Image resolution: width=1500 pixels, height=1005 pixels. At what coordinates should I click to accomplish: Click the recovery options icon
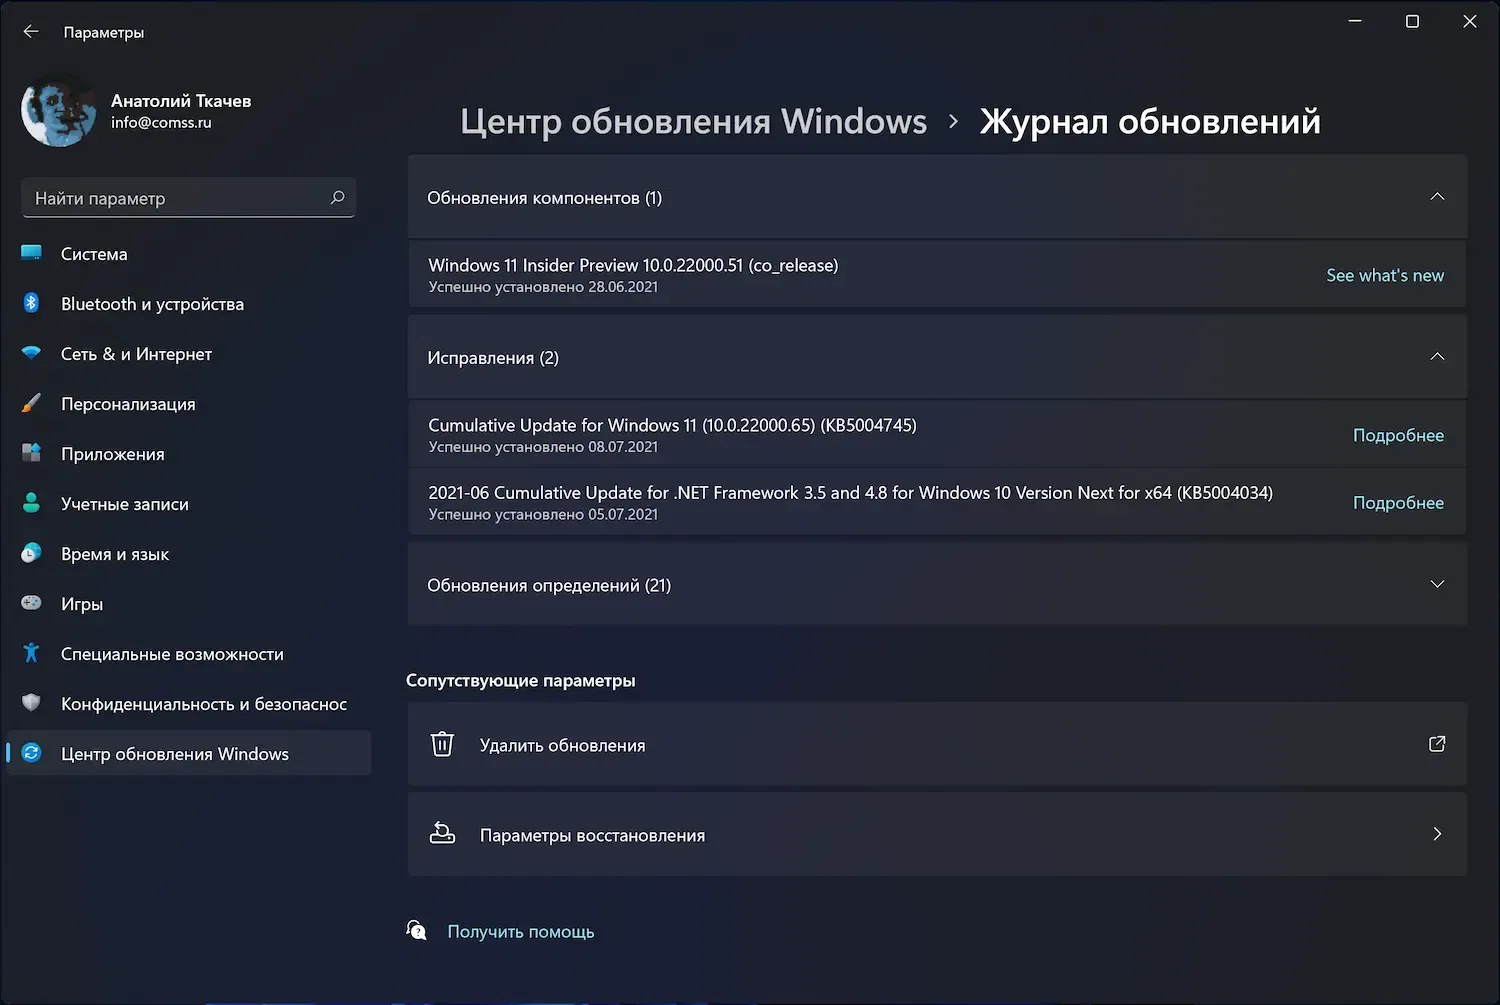tap(442, 834)
